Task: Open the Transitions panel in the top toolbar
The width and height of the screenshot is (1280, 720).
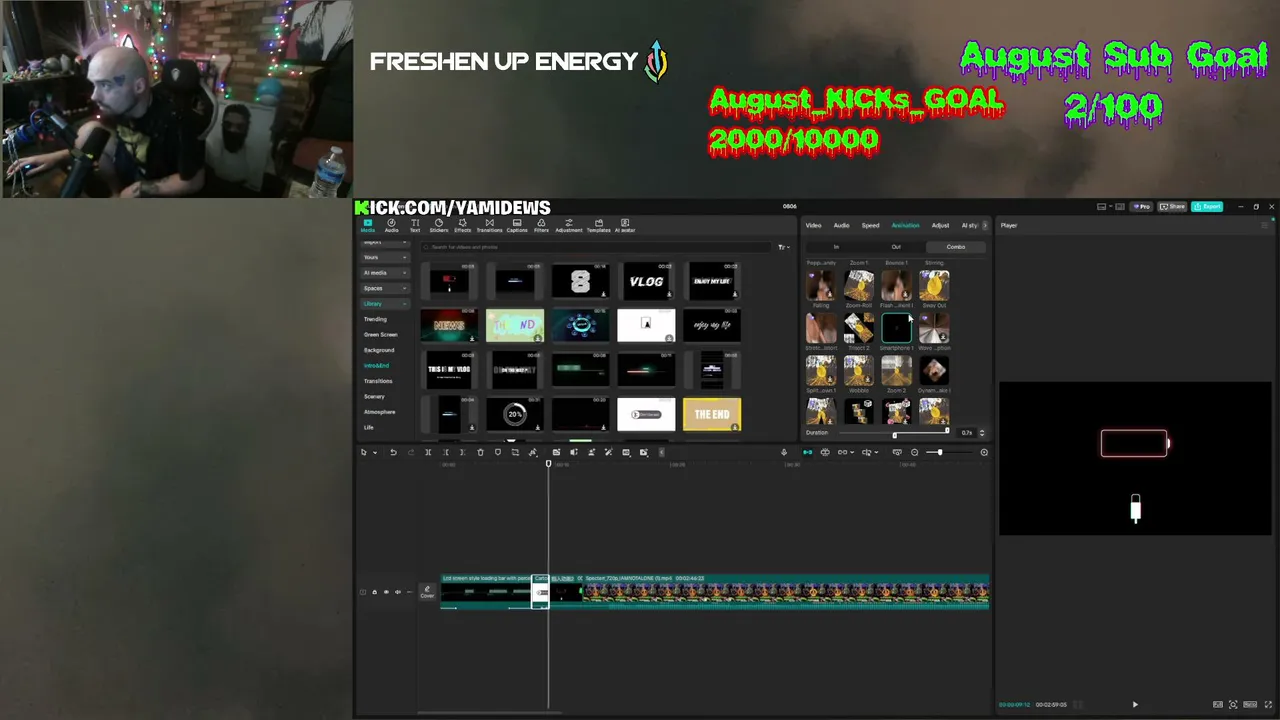Action: pyautogui.click(x=489, y=225)
